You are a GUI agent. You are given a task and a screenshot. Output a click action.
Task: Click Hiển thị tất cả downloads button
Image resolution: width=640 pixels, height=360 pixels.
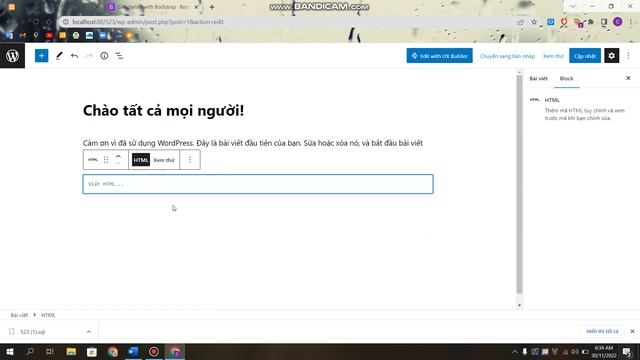tap(602, 331)
